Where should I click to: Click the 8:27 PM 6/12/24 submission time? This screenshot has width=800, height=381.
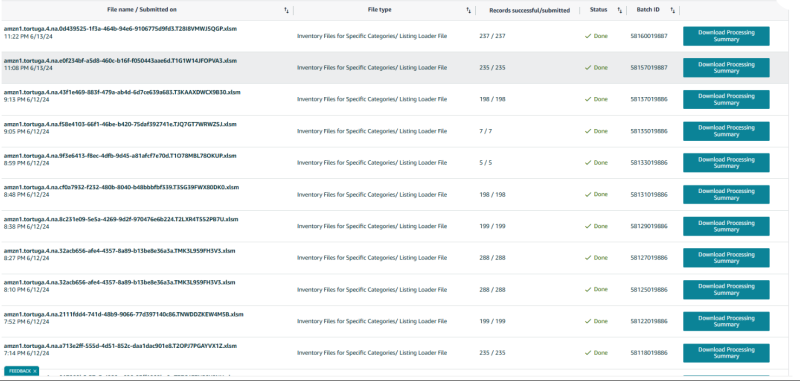(x=27, y=259)
